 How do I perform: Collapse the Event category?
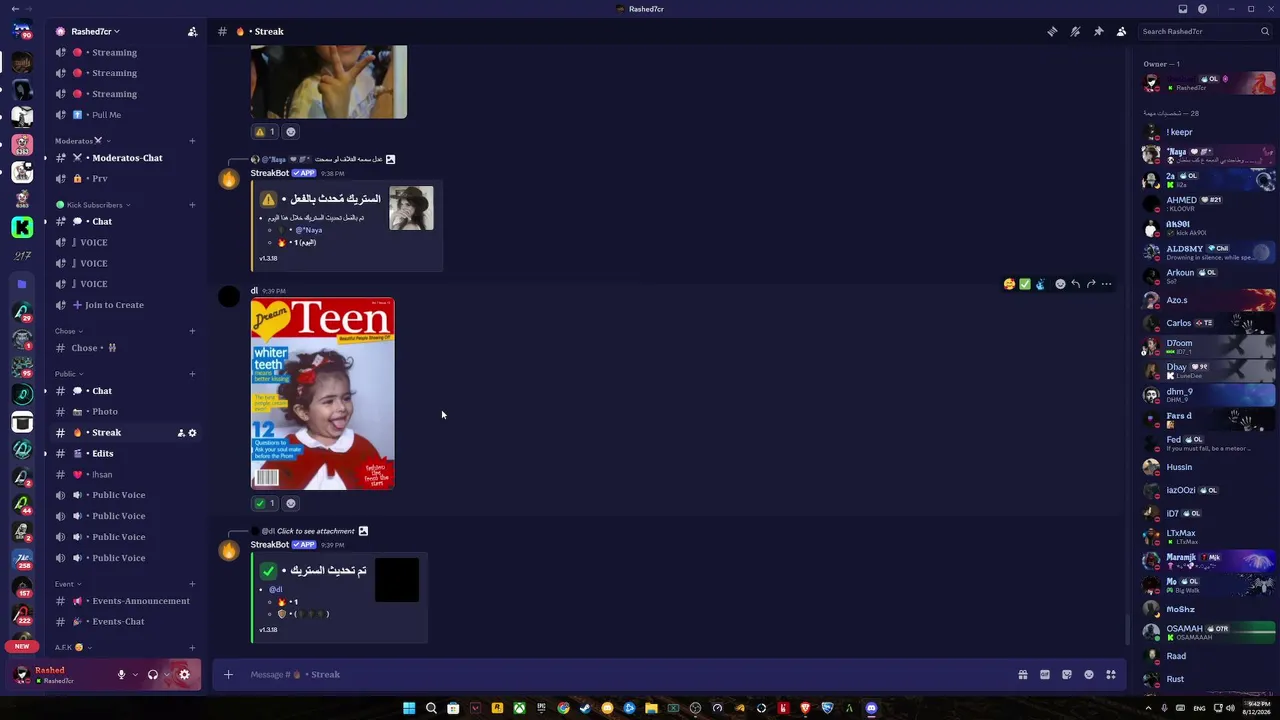(68, 584)
